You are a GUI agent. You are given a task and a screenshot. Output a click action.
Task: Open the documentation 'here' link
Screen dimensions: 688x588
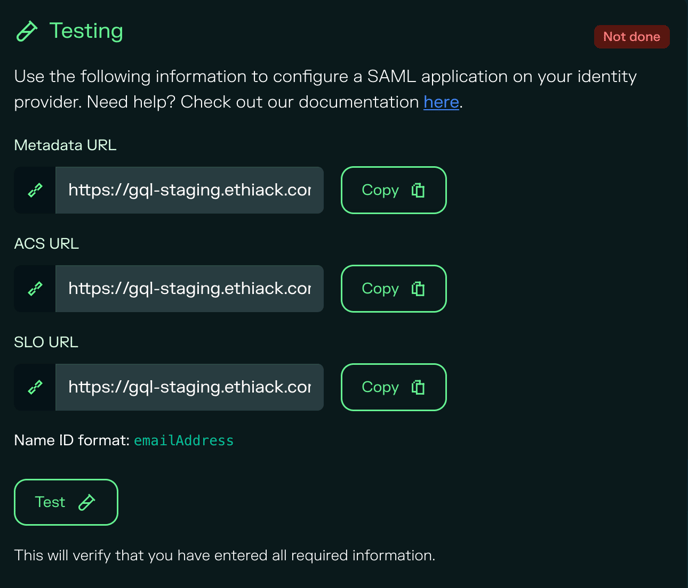tap(441, 102)
